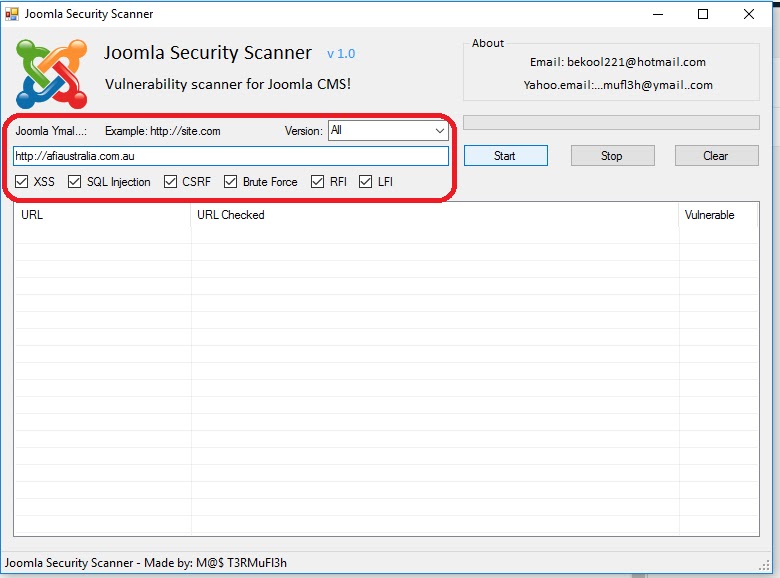Sort by the URL column header
The width and height of the screenshot is (780, 578).
[102, 215]
